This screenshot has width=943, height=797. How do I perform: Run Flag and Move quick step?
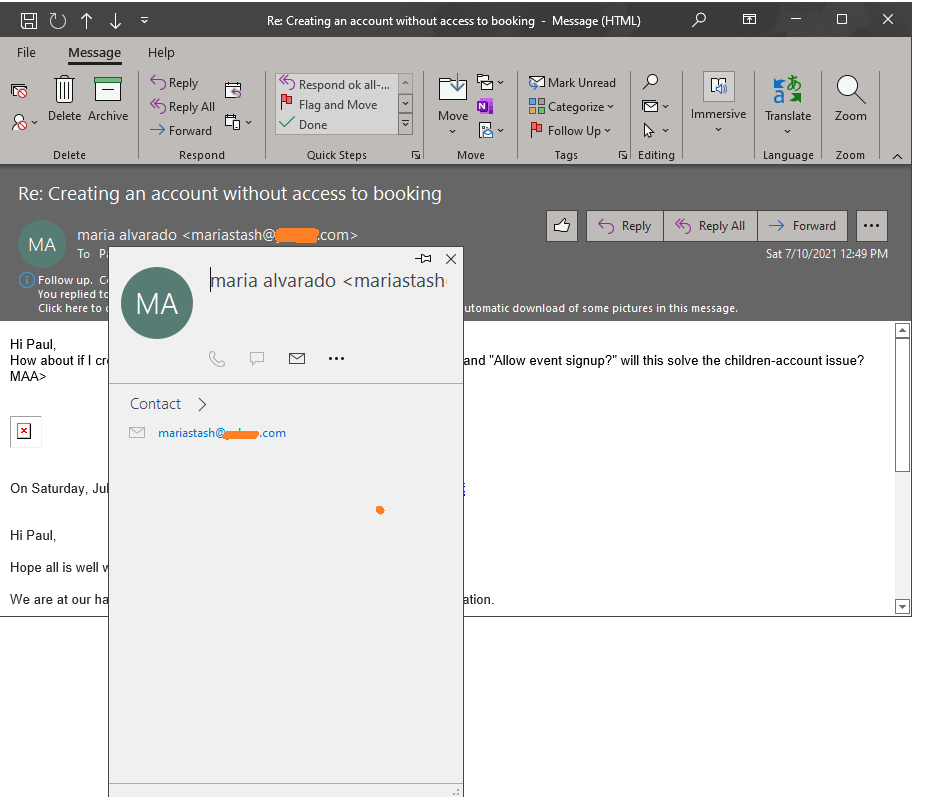click(x=337, y=105)
